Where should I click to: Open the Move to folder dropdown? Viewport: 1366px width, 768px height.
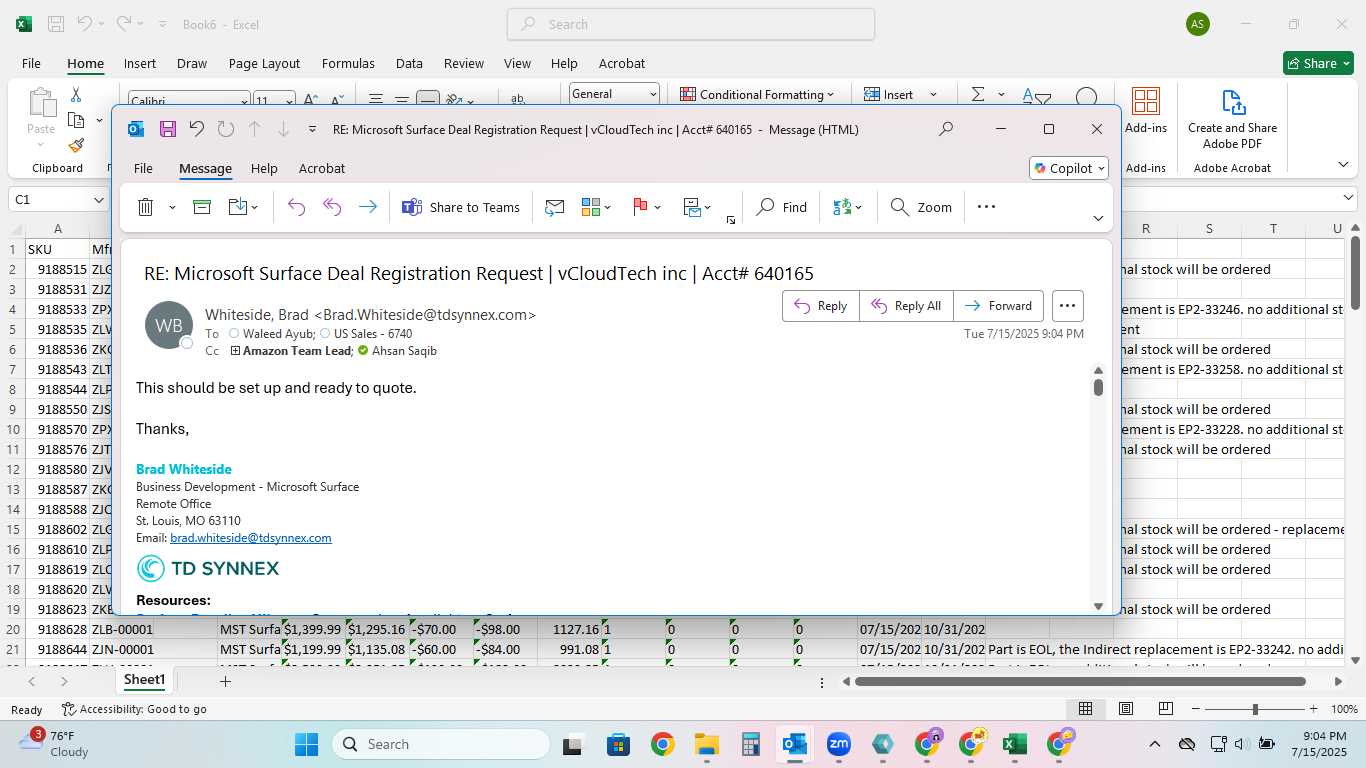pos(243,207)
